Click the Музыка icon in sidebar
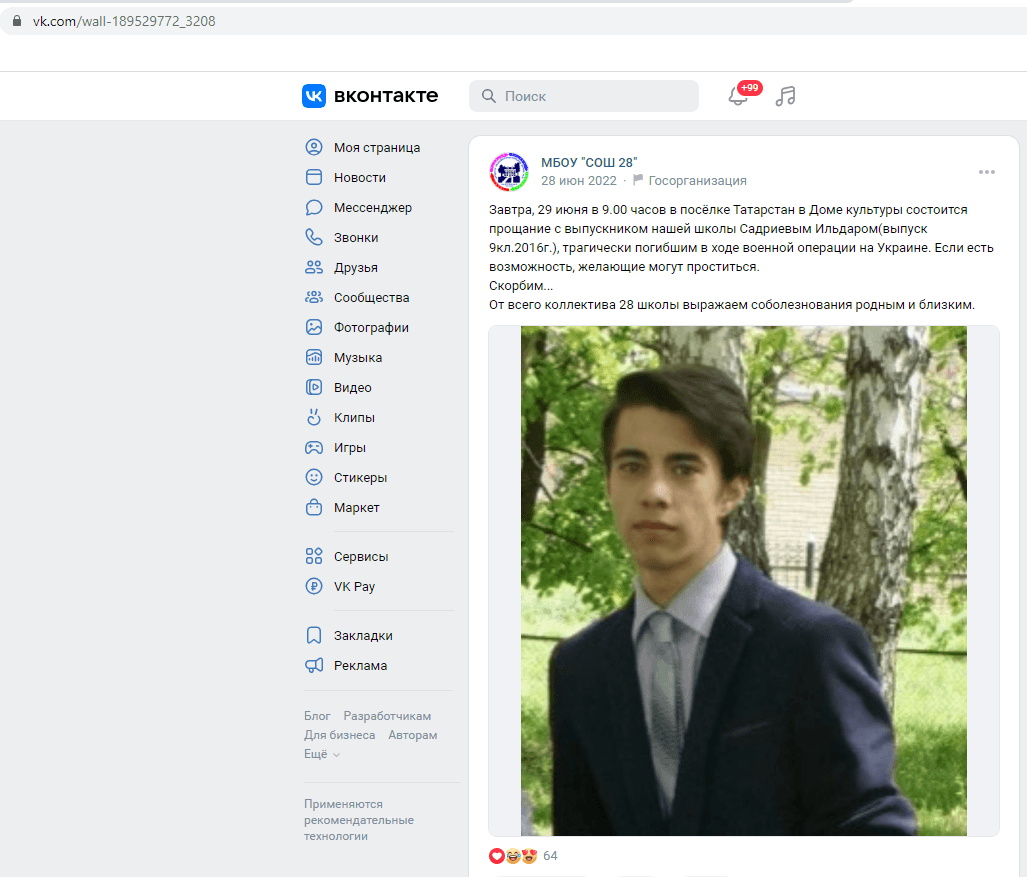 (x=314, y=358)
